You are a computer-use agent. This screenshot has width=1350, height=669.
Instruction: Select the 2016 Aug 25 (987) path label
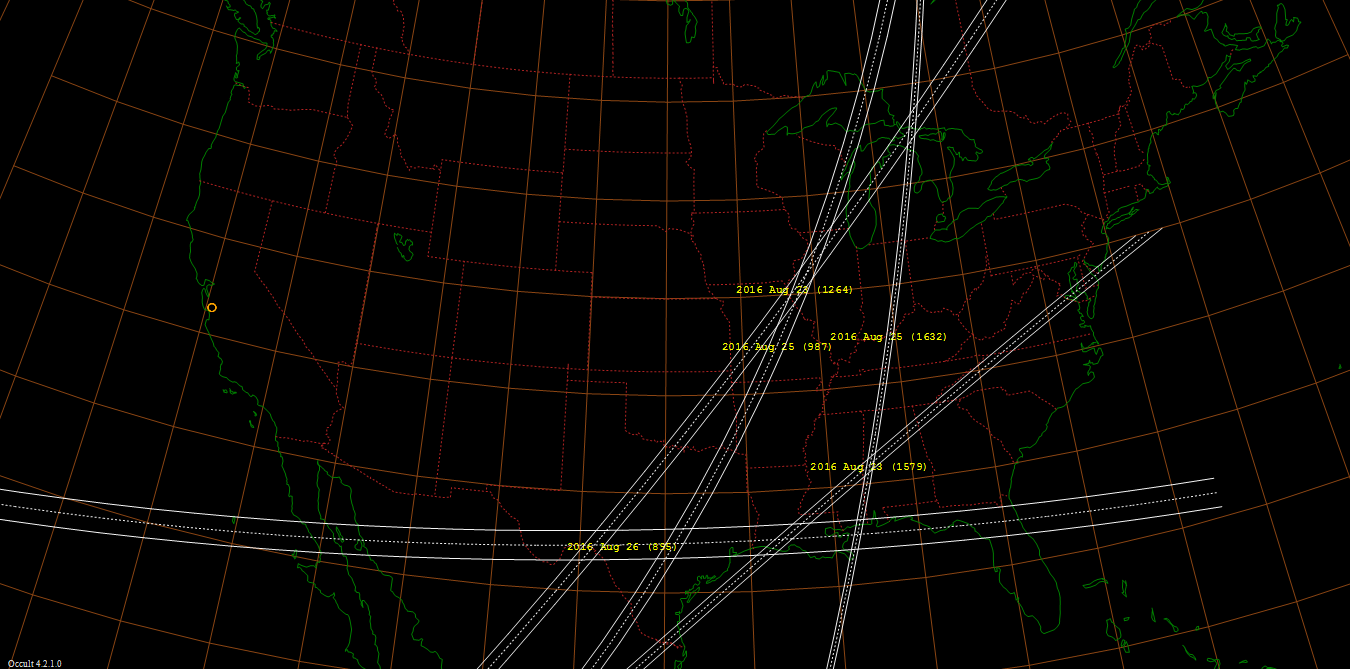777,347
